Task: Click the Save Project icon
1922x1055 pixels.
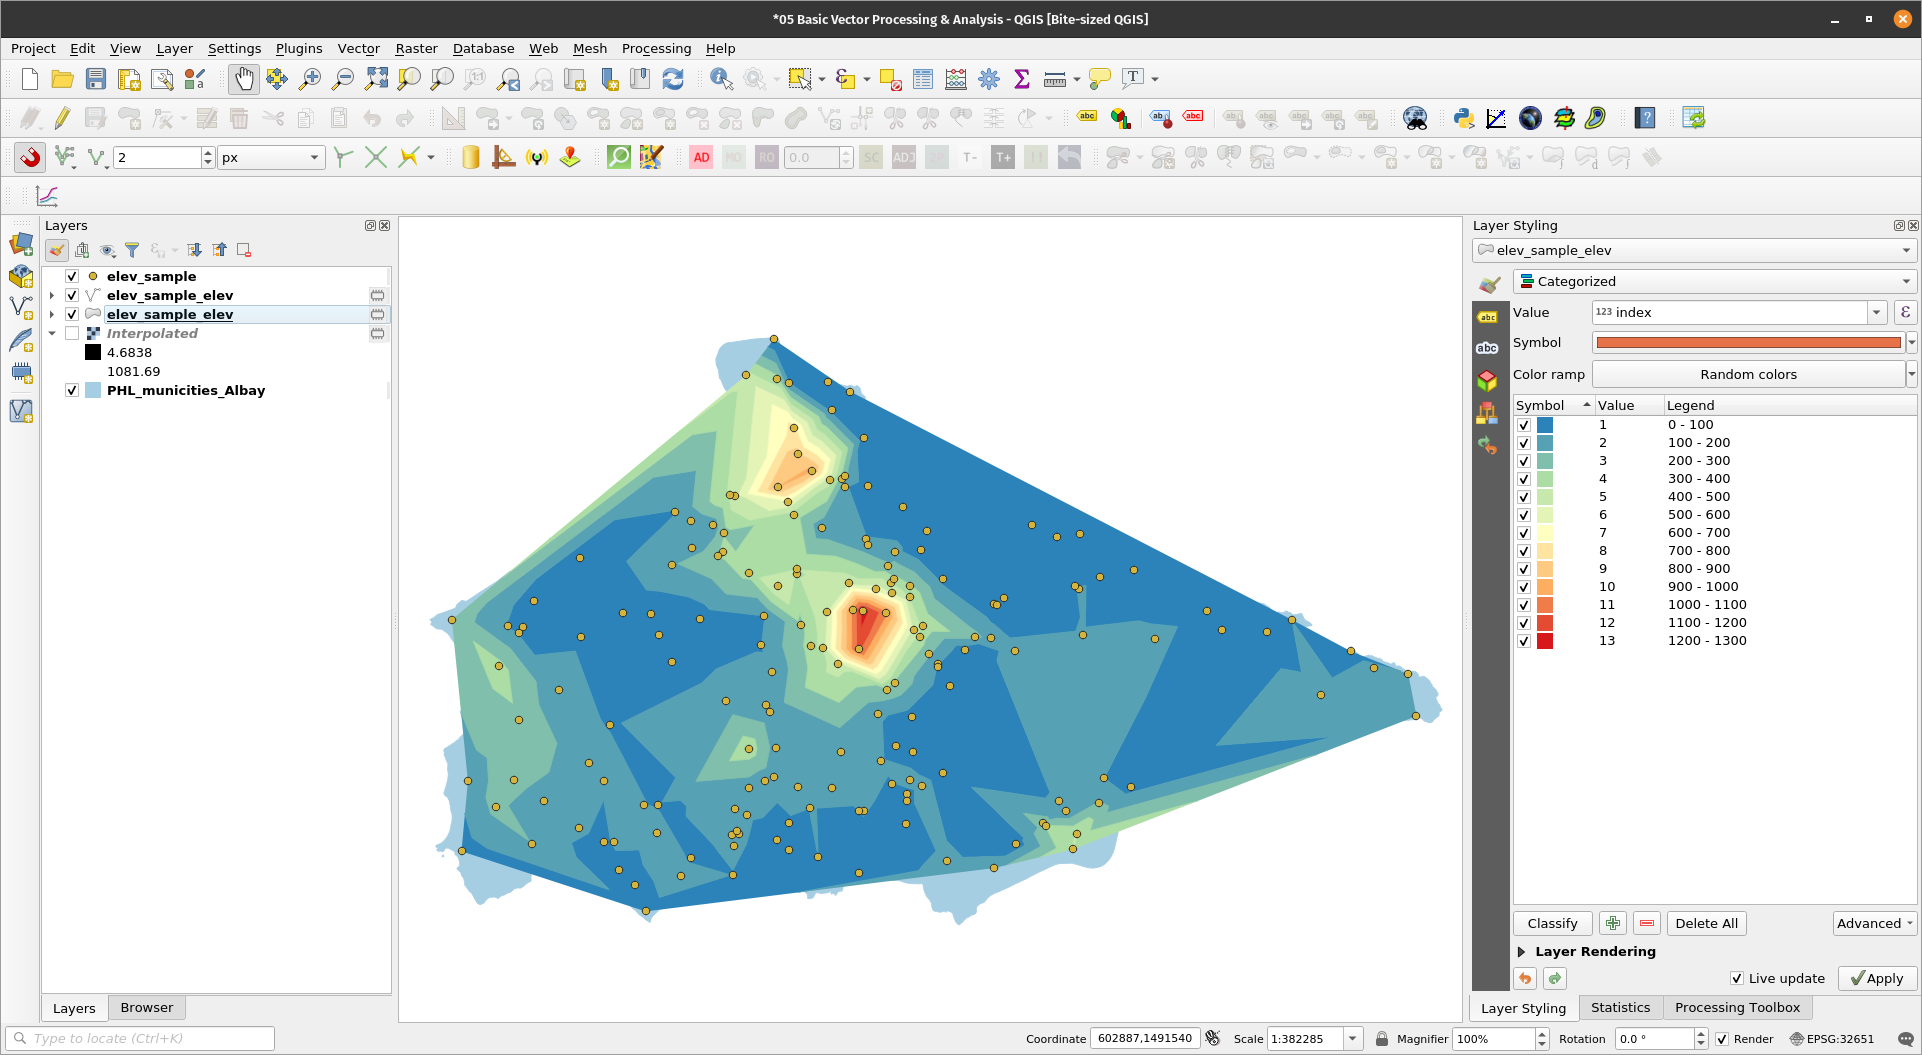Action: [96, 79]
